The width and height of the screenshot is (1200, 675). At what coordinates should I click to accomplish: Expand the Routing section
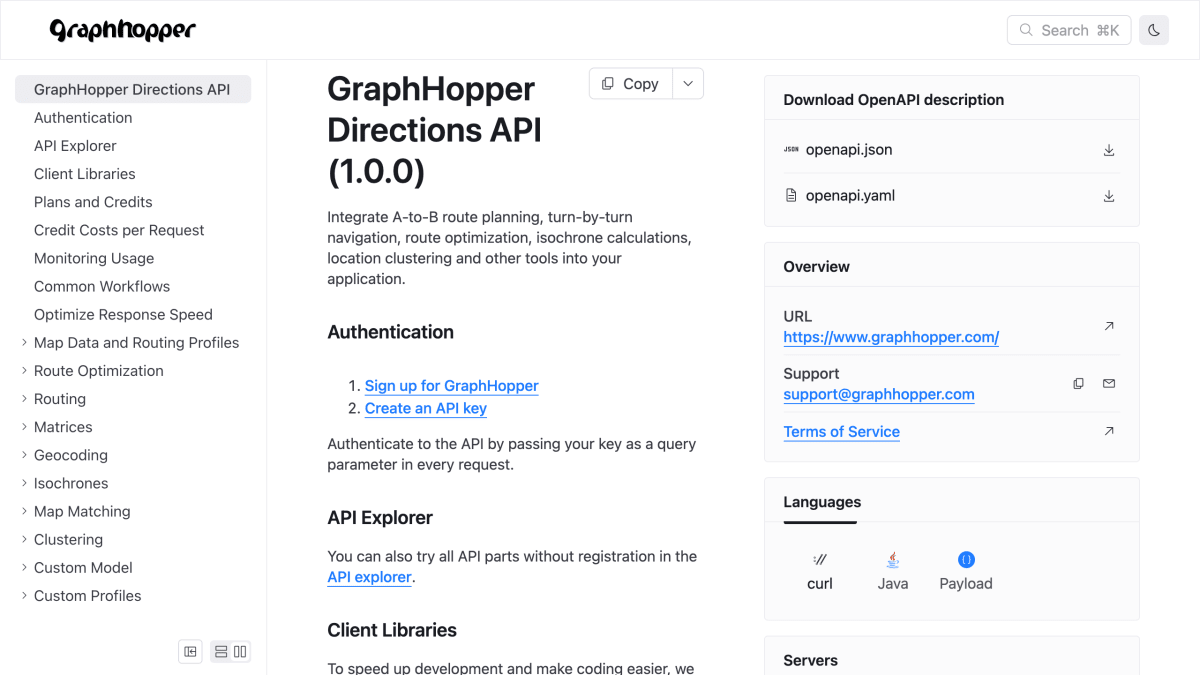pos(24,398)
